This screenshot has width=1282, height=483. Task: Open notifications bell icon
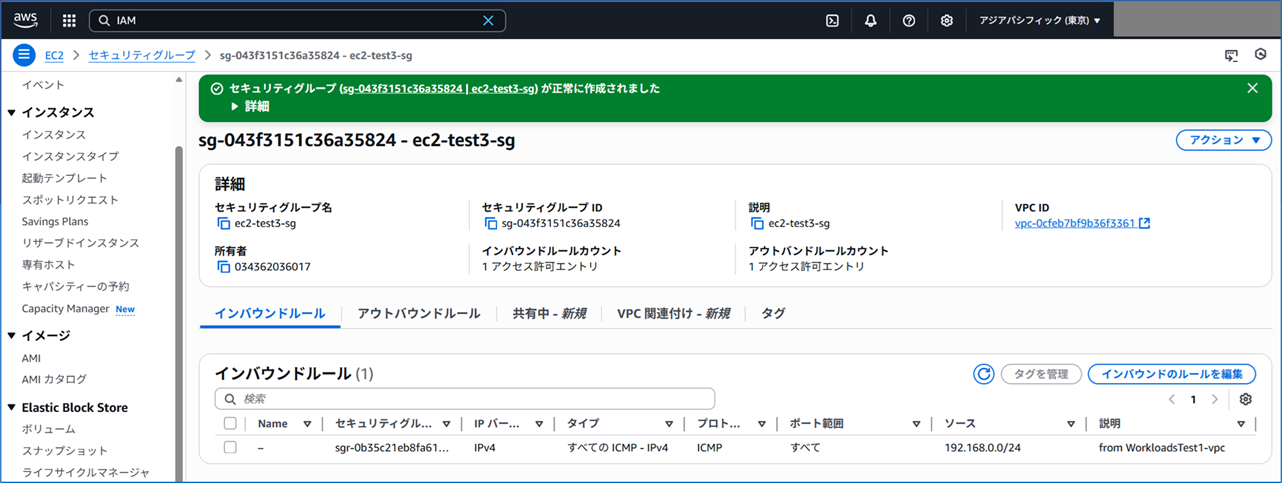pyautogui.click(x=870, y=20)
